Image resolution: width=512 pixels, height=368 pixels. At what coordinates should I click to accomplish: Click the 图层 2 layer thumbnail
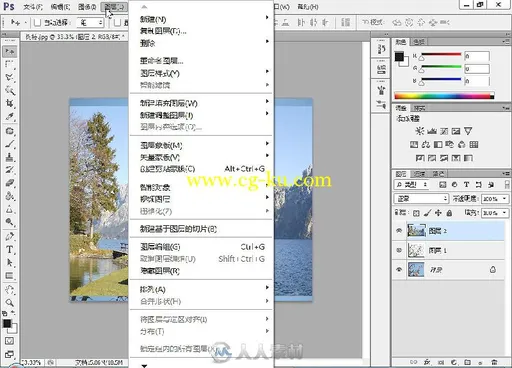click(x=416, y=231)
